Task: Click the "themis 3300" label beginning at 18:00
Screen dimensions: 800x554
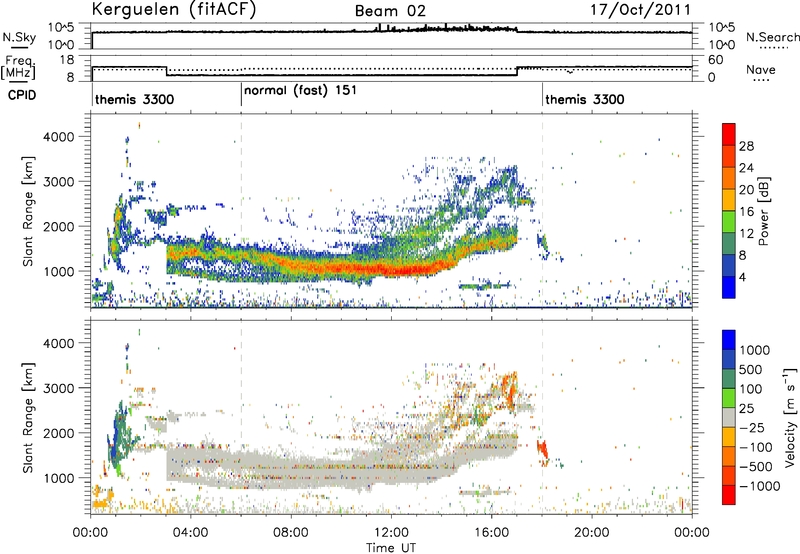Action: pos(585,99)
